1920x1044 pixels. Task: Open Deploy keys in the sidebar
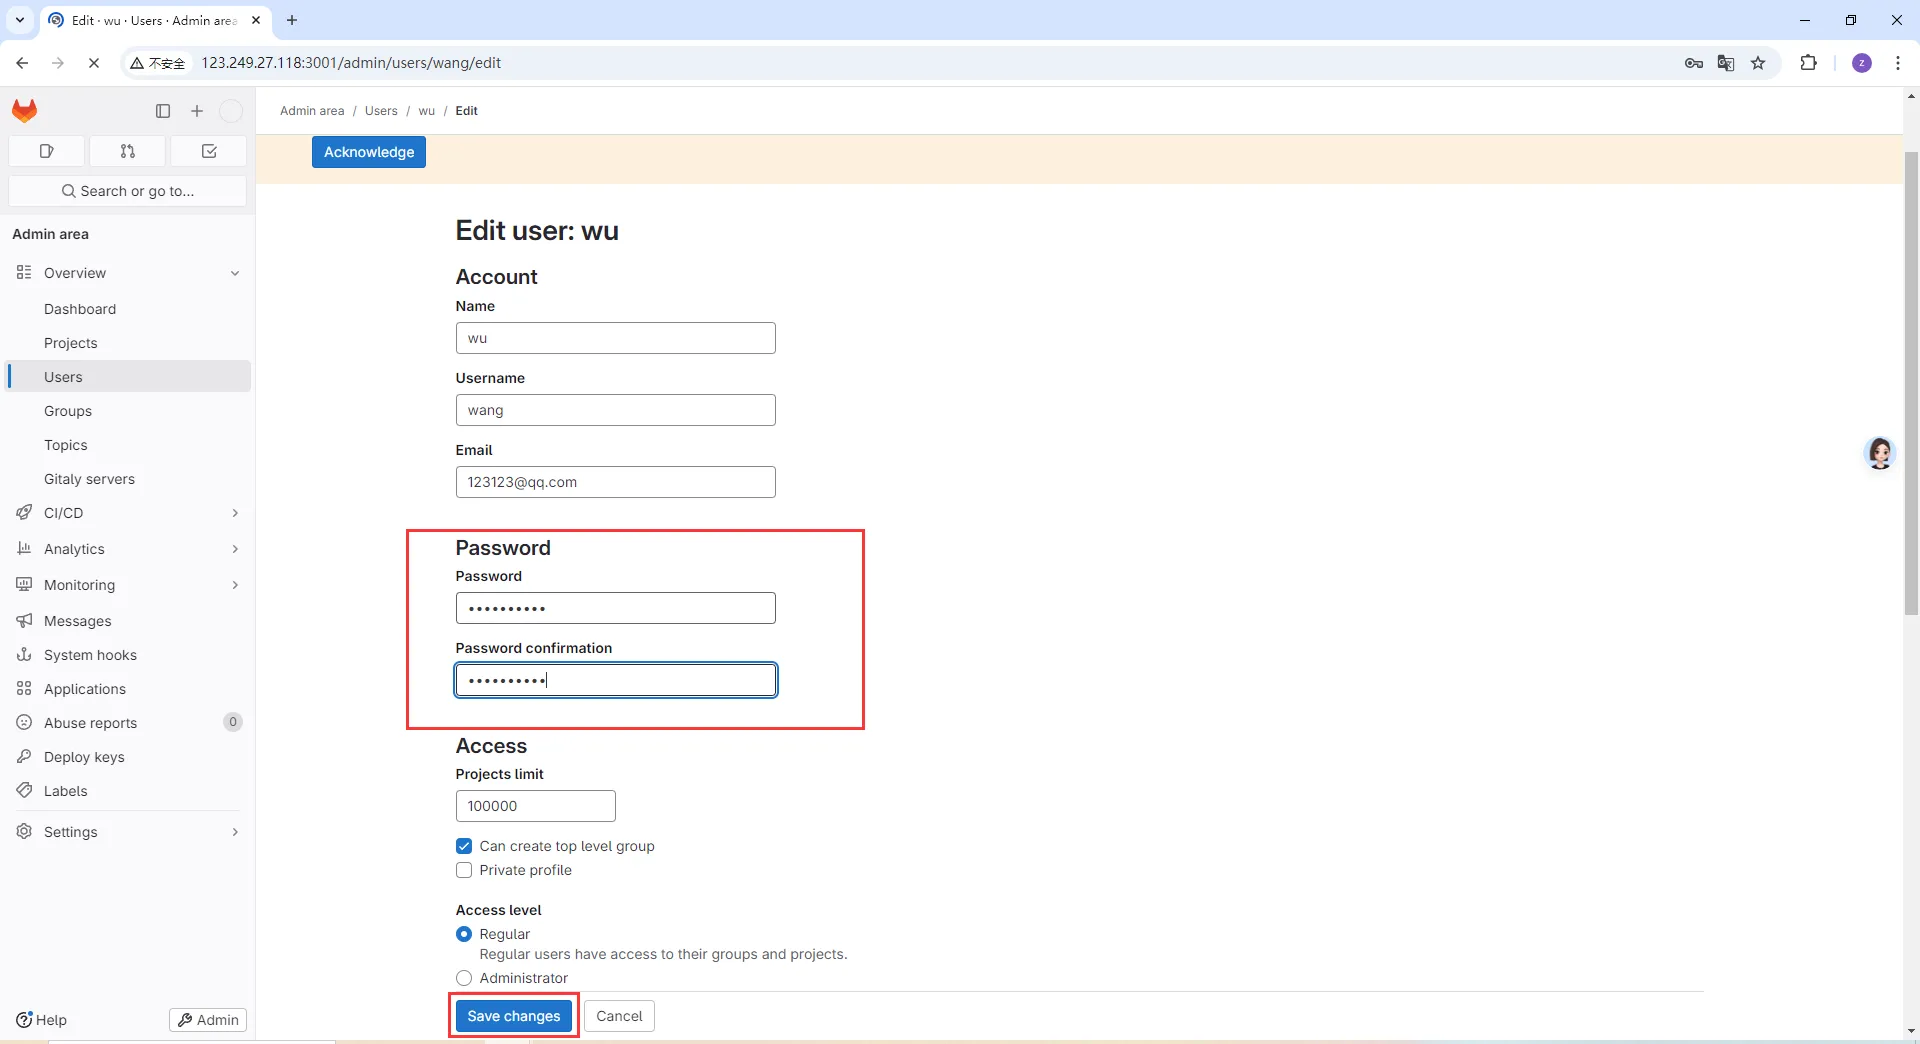[127, 757]
